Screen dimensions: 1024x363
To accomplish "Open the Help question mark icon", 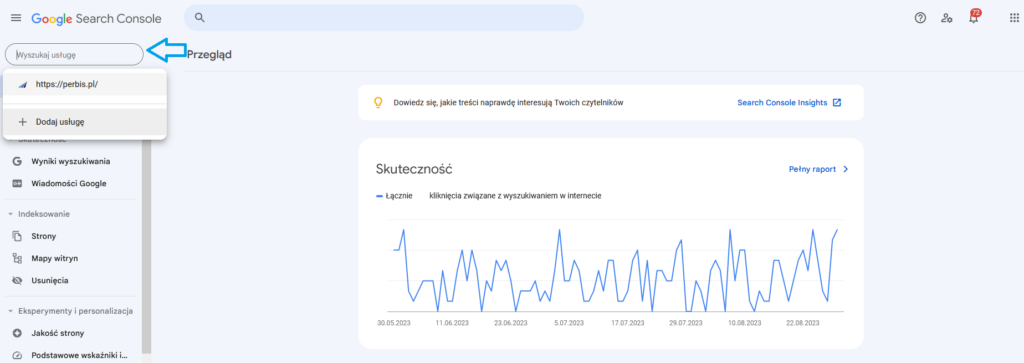I will [920, 18].
